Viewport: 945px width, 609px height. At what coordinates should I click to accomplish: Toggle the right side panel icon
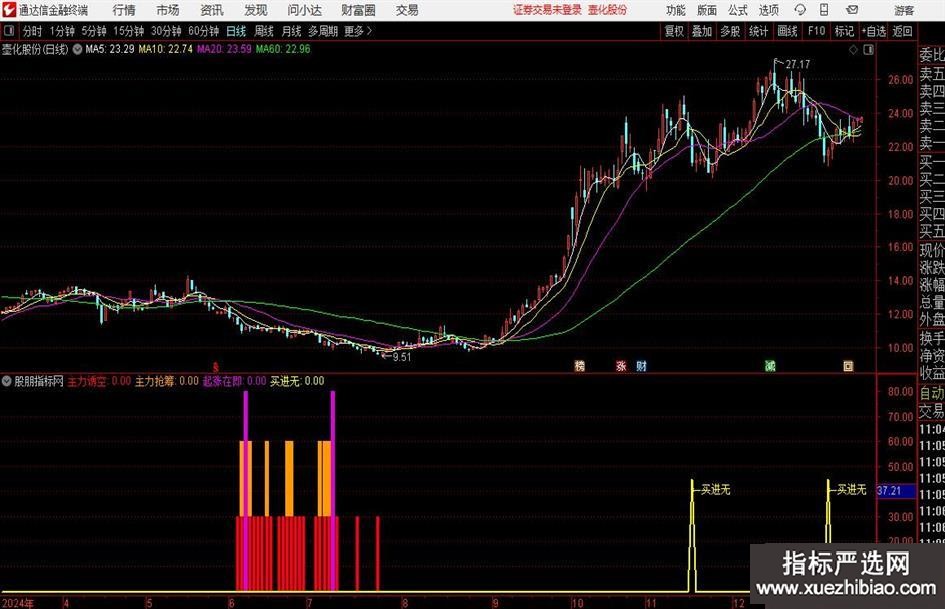(x=868, y=50)
